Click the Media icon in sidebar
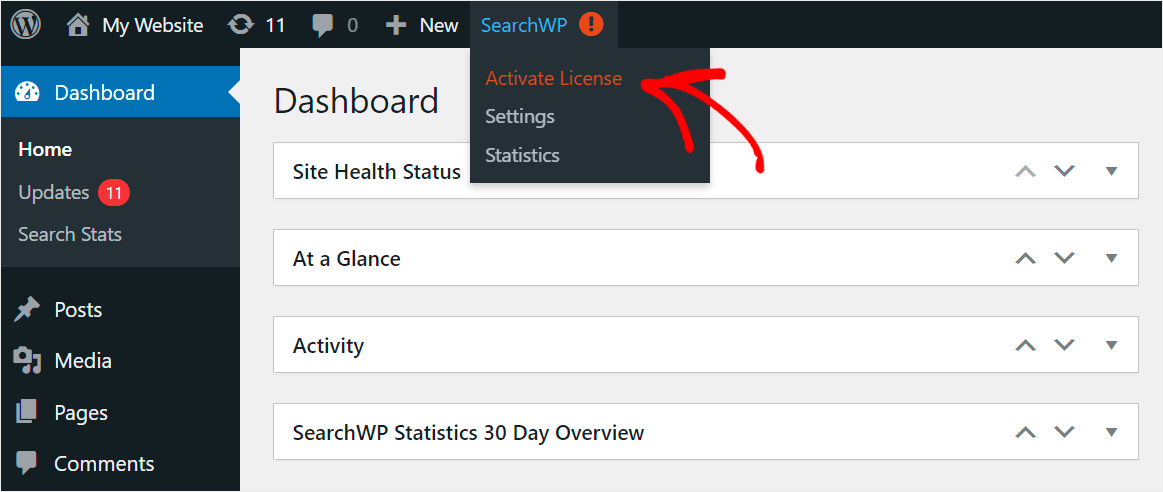 click(27, 361)
